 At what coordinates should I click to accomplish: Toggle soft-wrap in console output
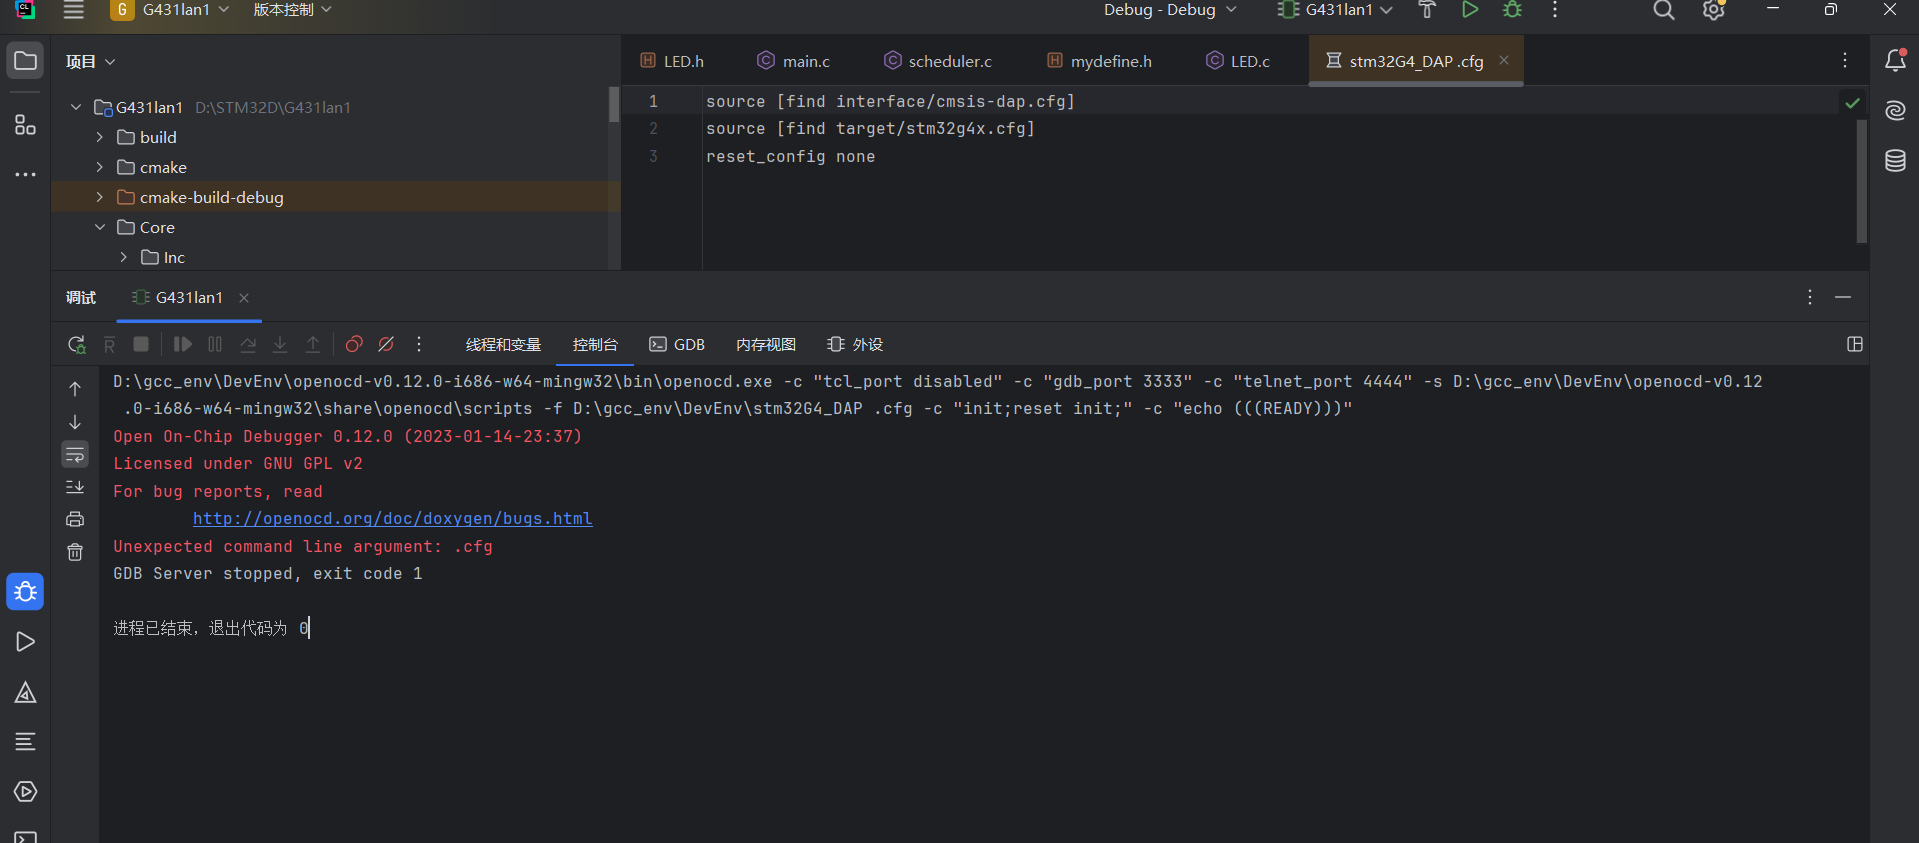75,455
